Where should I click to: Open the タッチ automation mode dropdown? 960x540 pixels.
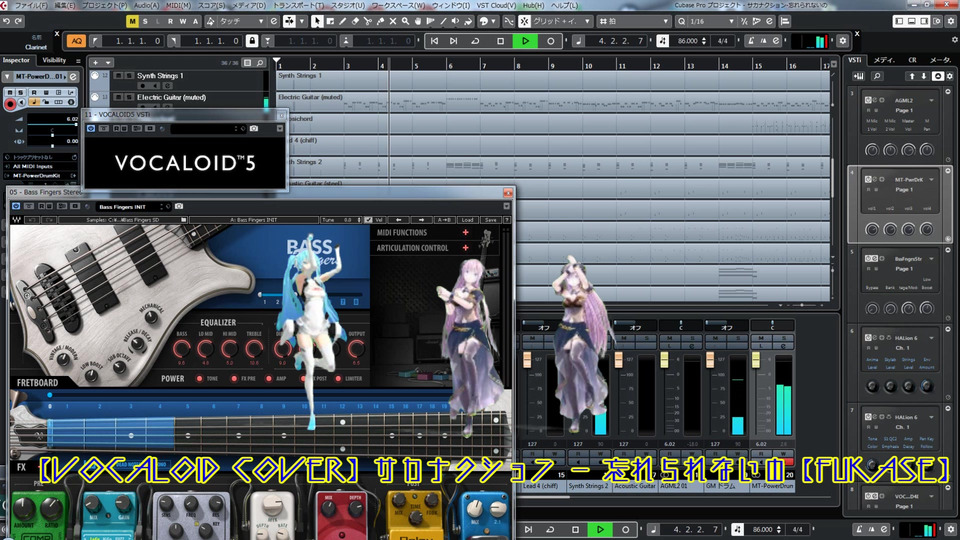[242, 21]
